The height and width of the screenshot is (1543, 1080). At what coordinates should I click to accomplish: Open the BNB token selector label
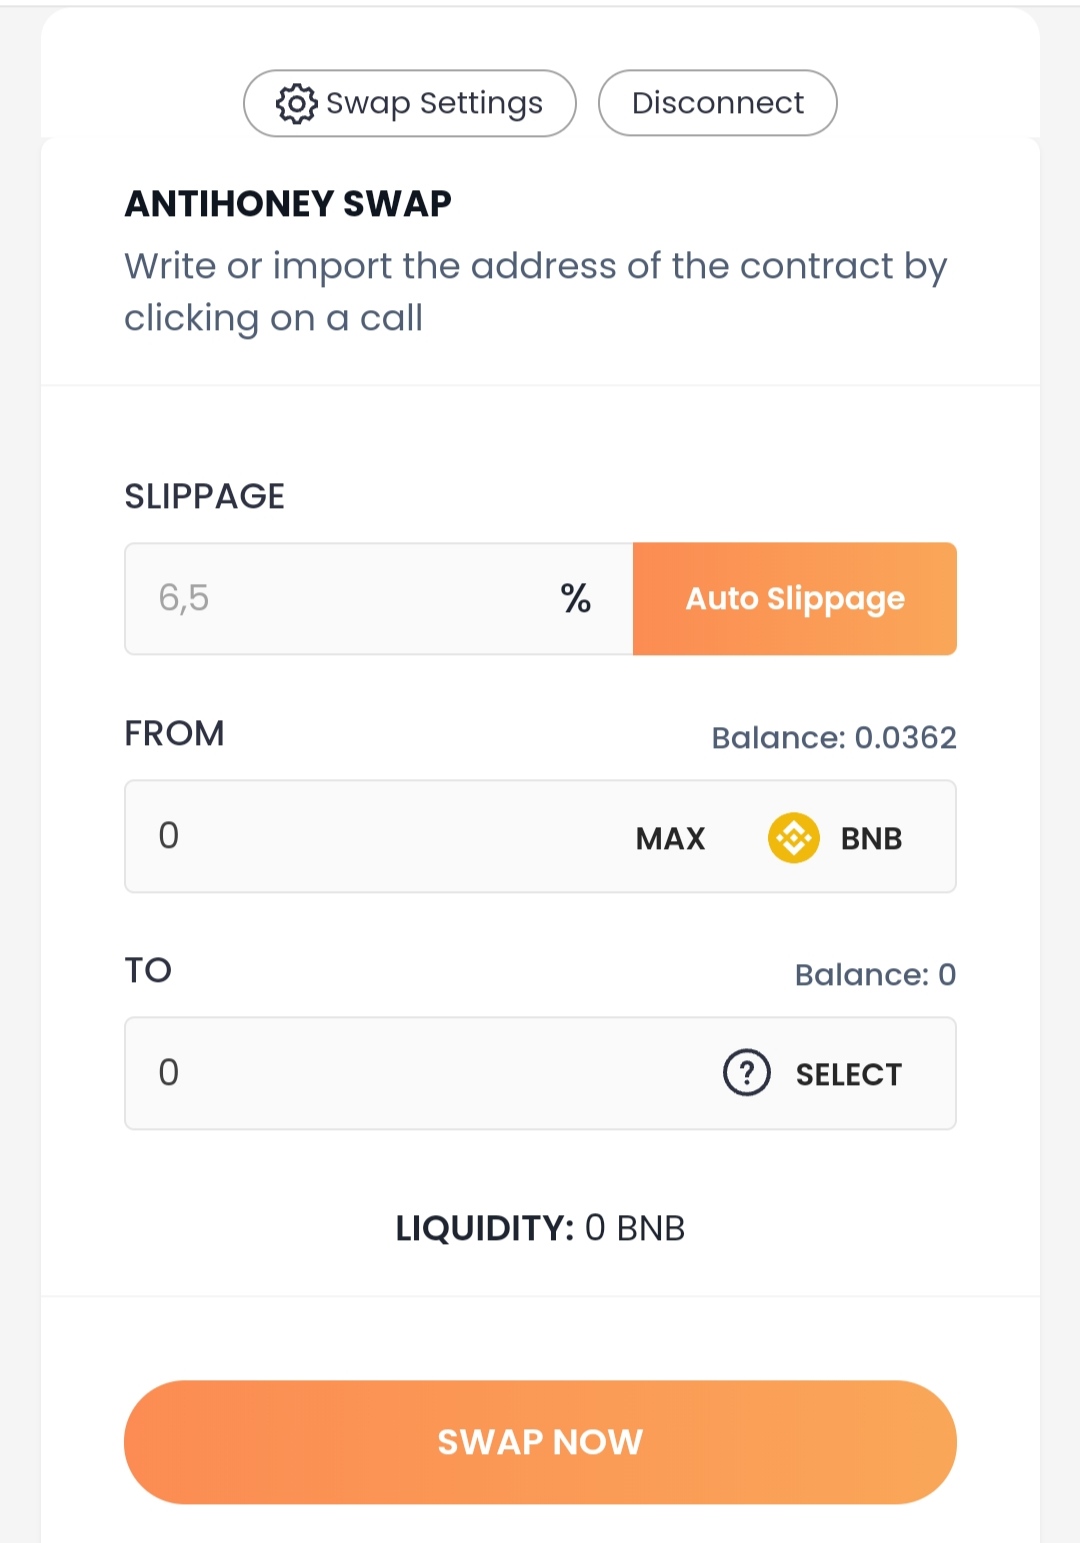[x=871, y=838]
